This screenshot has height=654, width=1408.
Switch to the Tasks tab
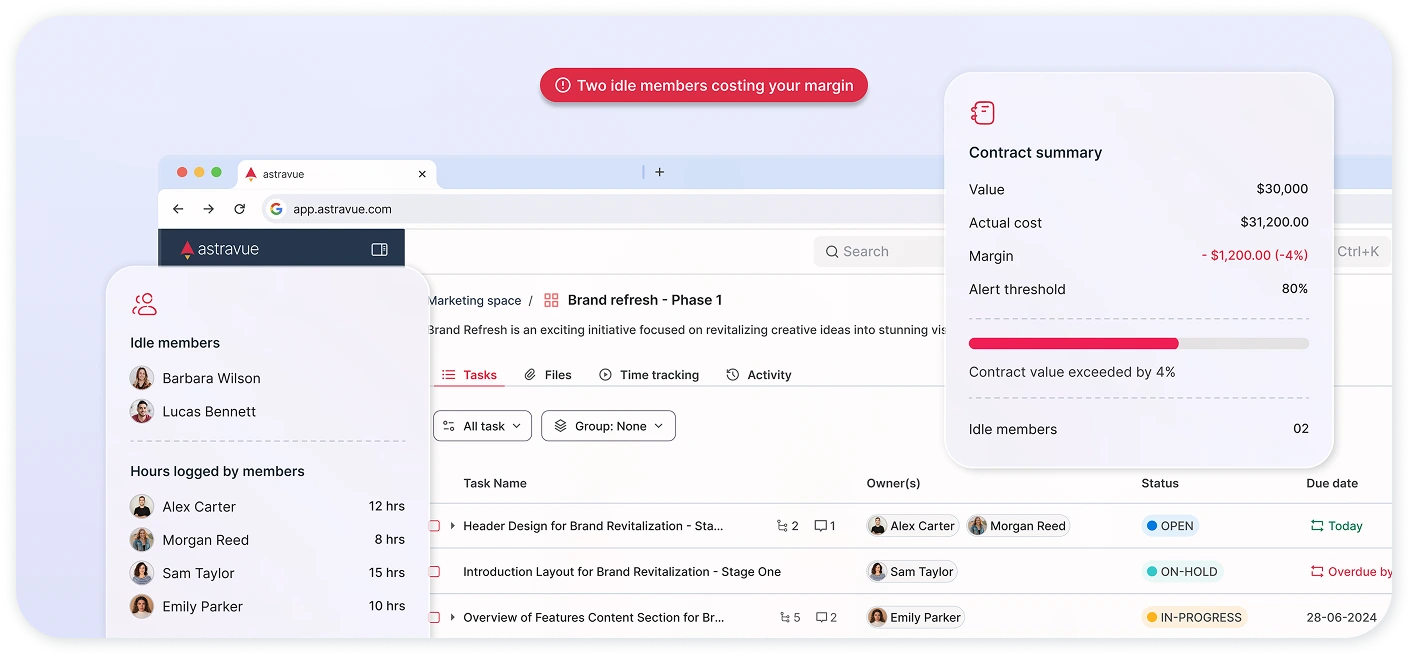tap(470, 375)
